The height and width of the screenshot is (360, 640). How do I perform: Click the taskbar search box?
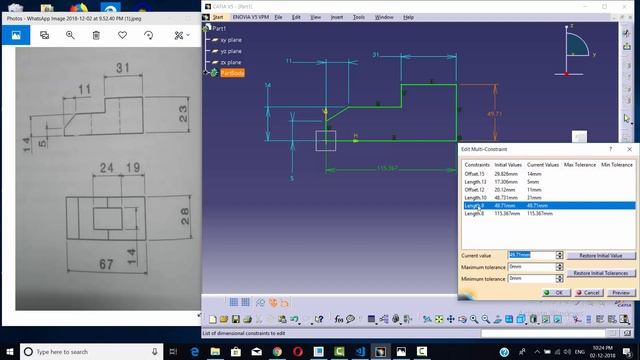tap(91, 351)
